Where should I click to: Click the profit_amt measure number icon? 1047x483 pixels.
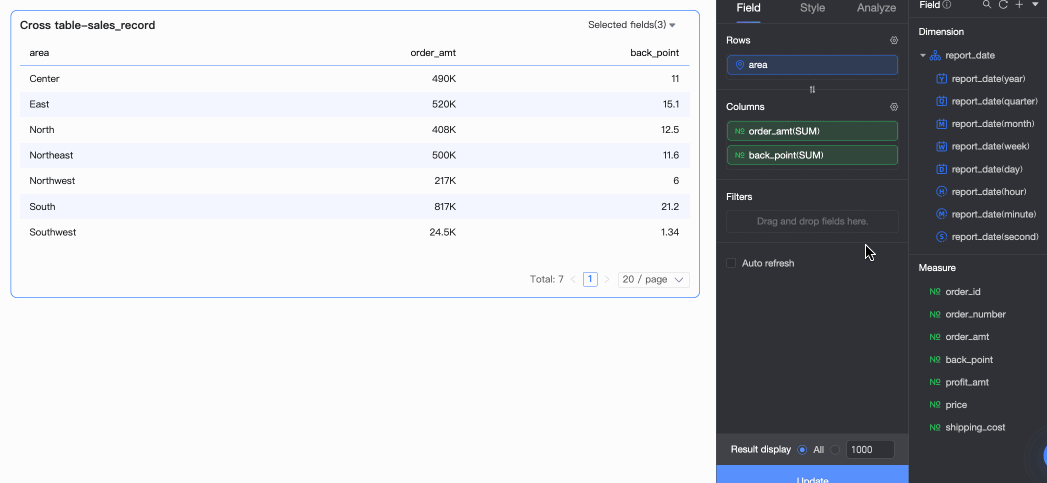coord(935,382)
